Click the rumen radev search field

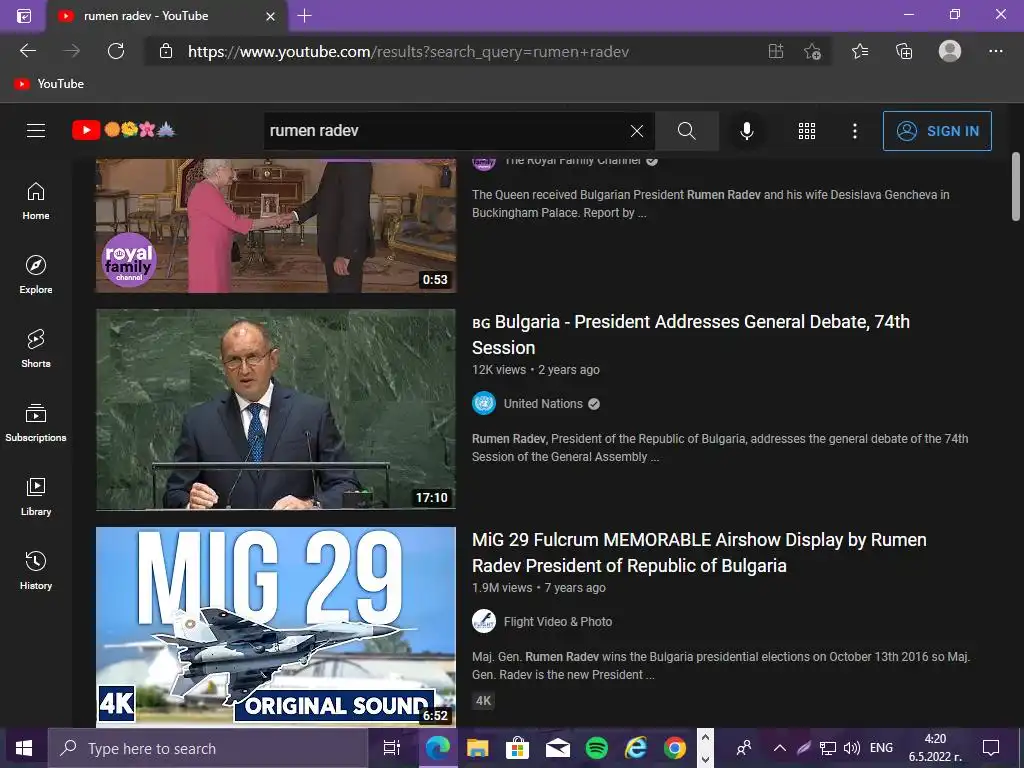pyautogui.click(x=444, y=131)
